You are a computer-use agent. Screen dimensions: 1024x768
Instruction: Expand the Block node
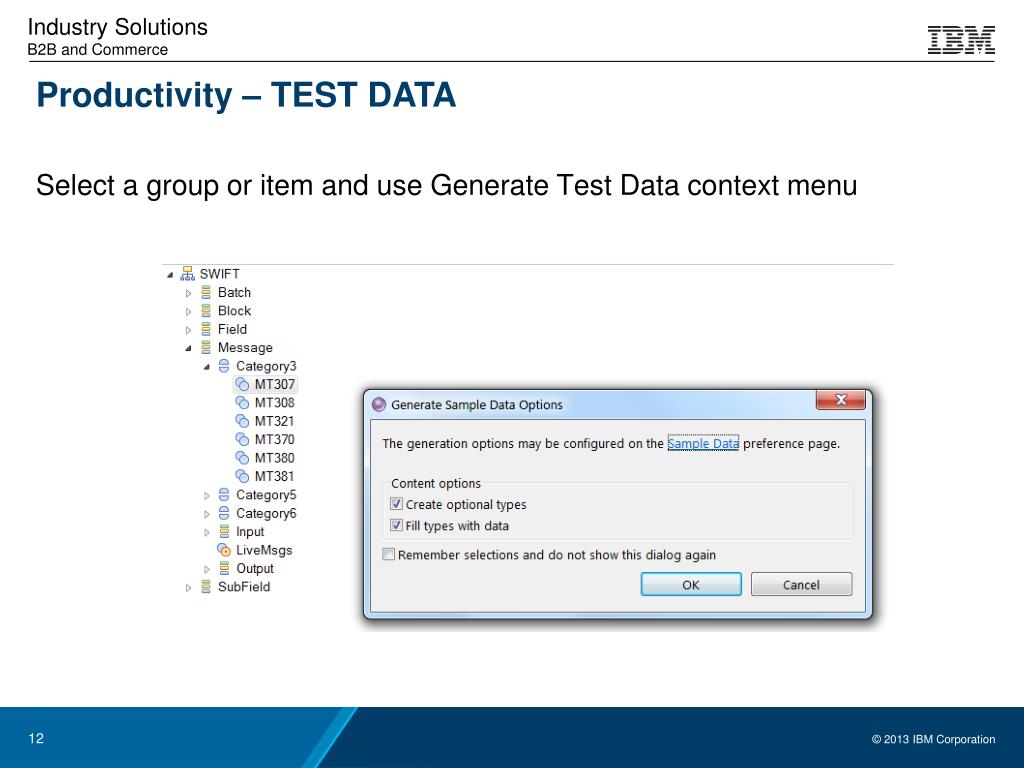click(x=189, y=312)
